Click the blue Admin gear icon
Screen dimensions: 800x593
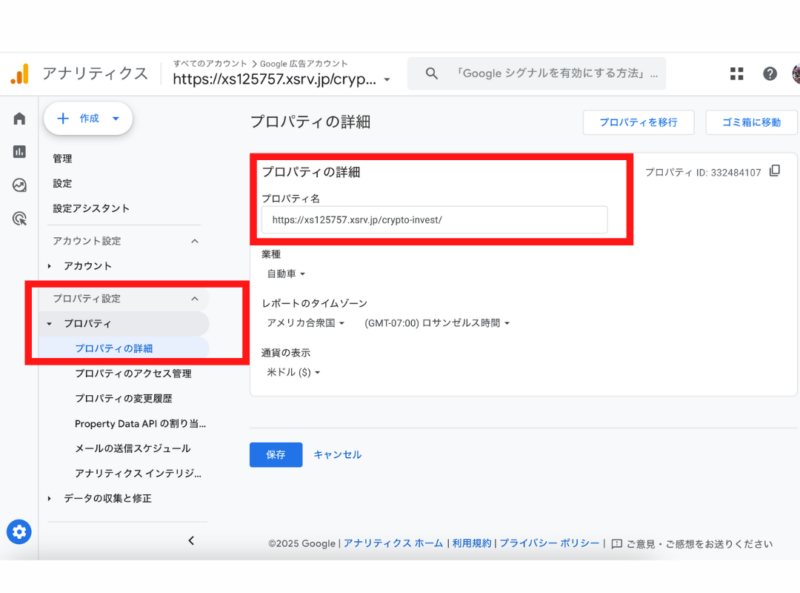(x=19, y=532)
